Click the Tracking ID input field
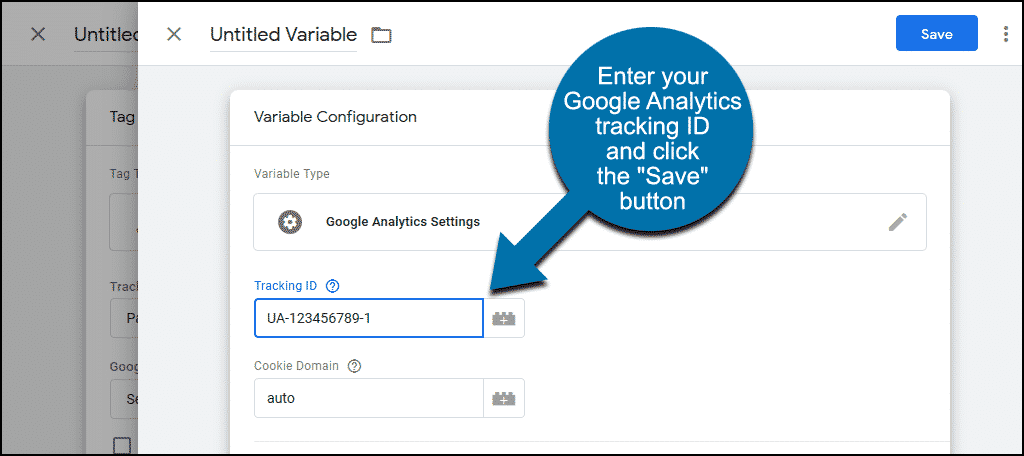Image resolution: width=1024 pixels, height=456 pixels. [x=368, y=318]
